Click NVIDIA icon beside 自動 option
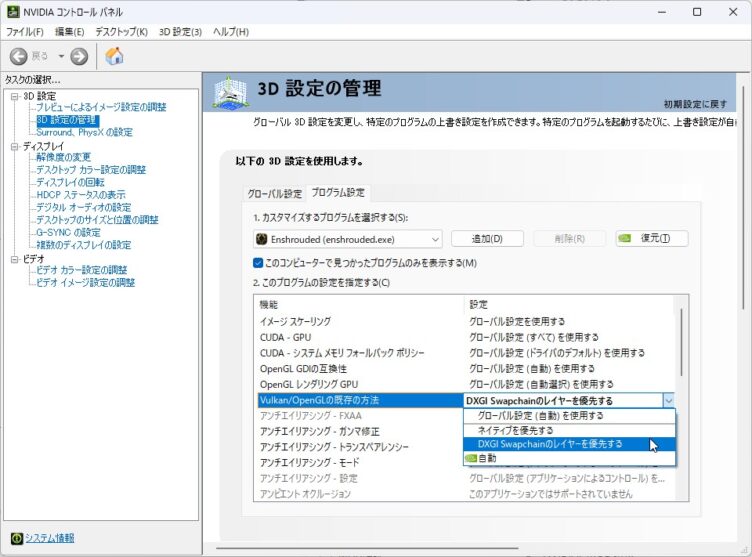 pyautogui.click(x=471, y=458)
